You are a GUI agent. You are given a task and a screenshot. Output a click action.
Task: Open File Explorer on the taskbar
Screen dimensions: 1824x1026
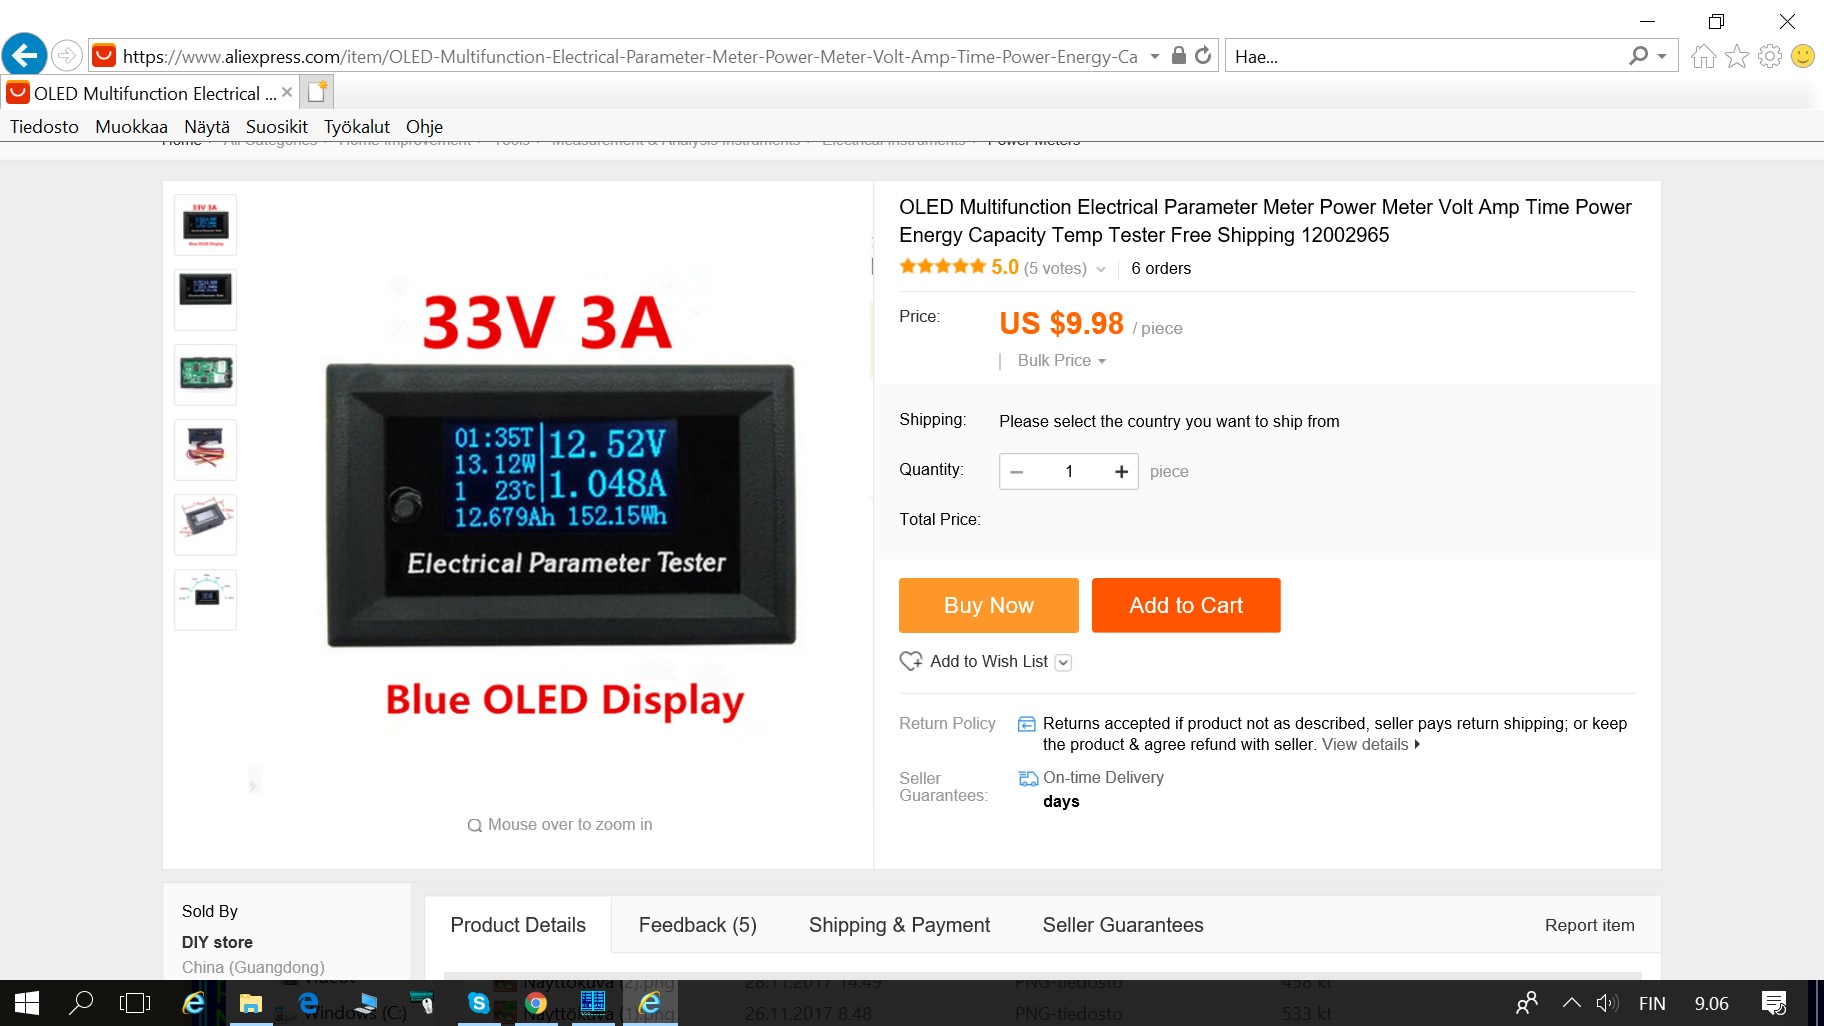point(250,1003)
